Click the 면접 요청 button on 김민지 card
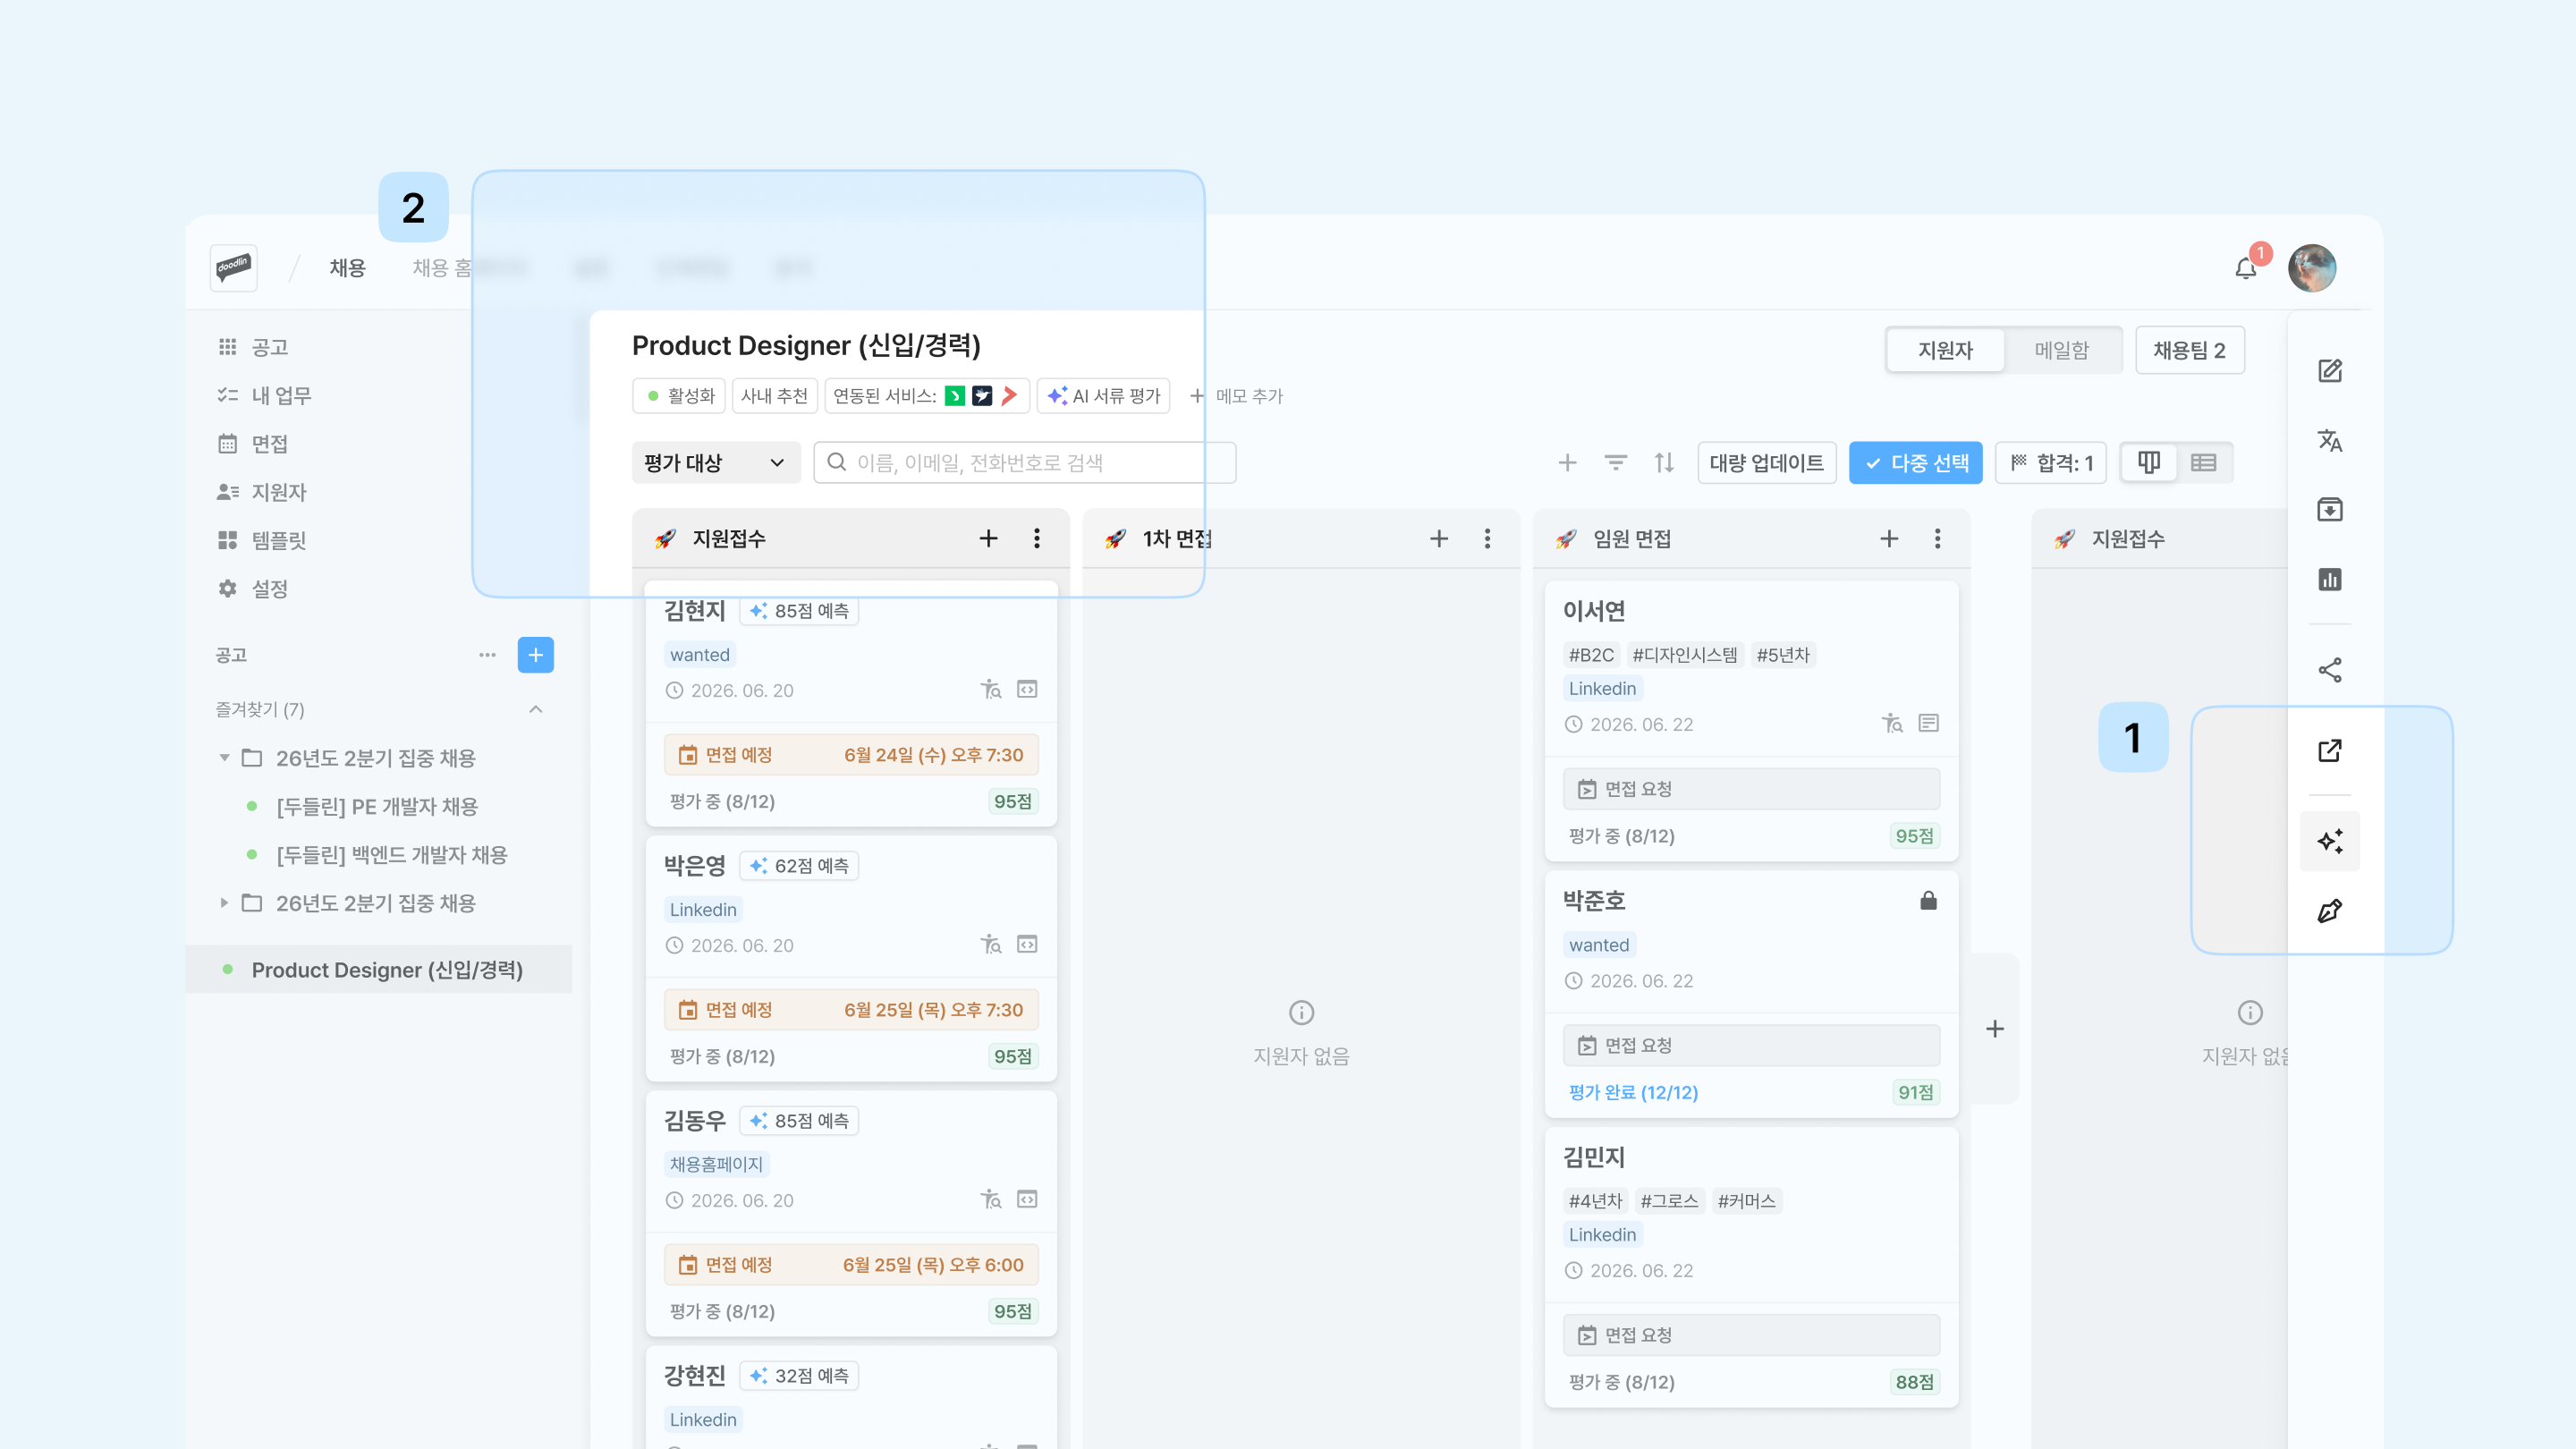This screenshot has width=2576, height=1449. pos(1751,1335)
